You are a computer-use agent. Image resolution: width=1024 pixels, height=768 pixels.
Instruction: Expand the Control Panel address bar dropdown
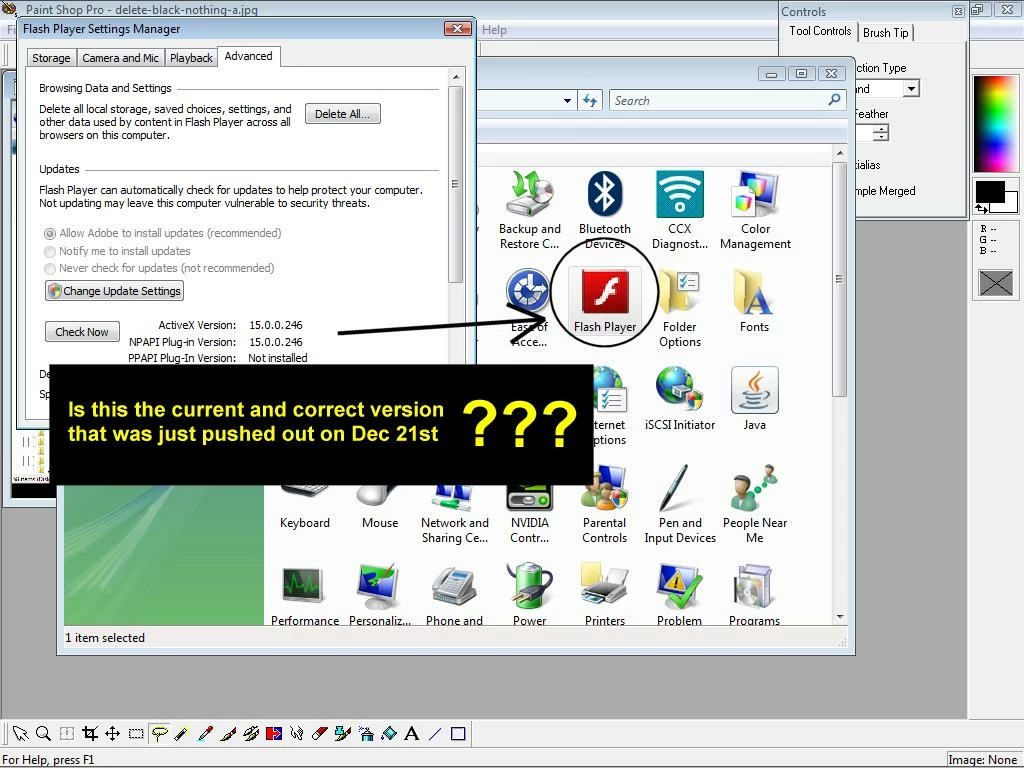click(568, 101)
